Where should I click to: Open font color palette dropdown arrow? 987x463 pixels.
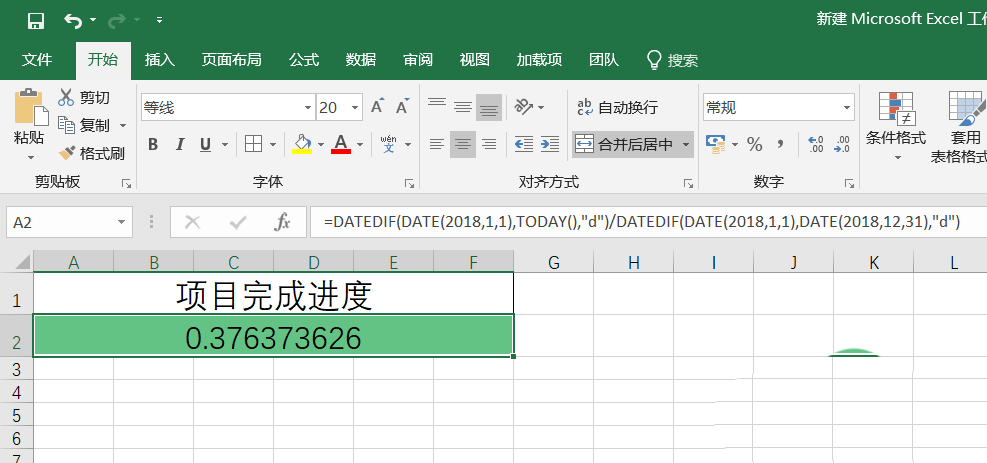pos(360,145)
